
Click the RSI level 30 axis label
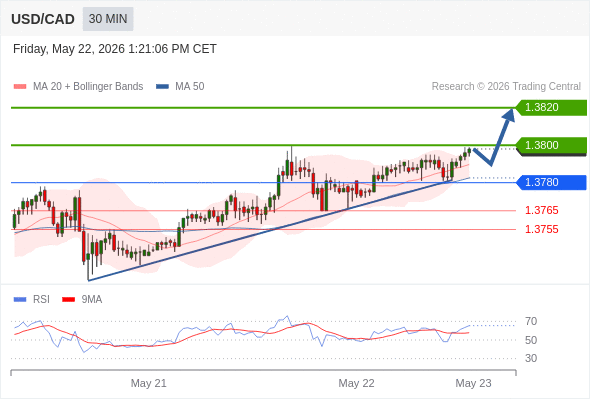(x=531, y=358)
